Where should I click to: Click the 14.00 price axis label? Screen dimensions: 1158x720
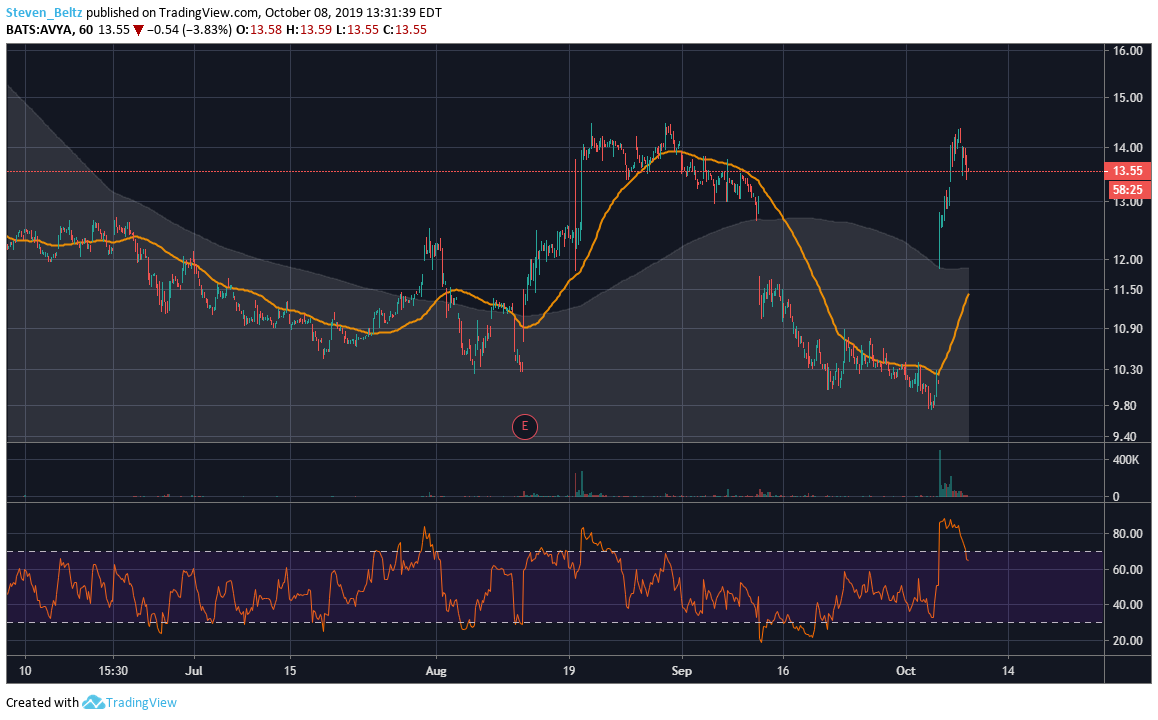[1128, 148]
